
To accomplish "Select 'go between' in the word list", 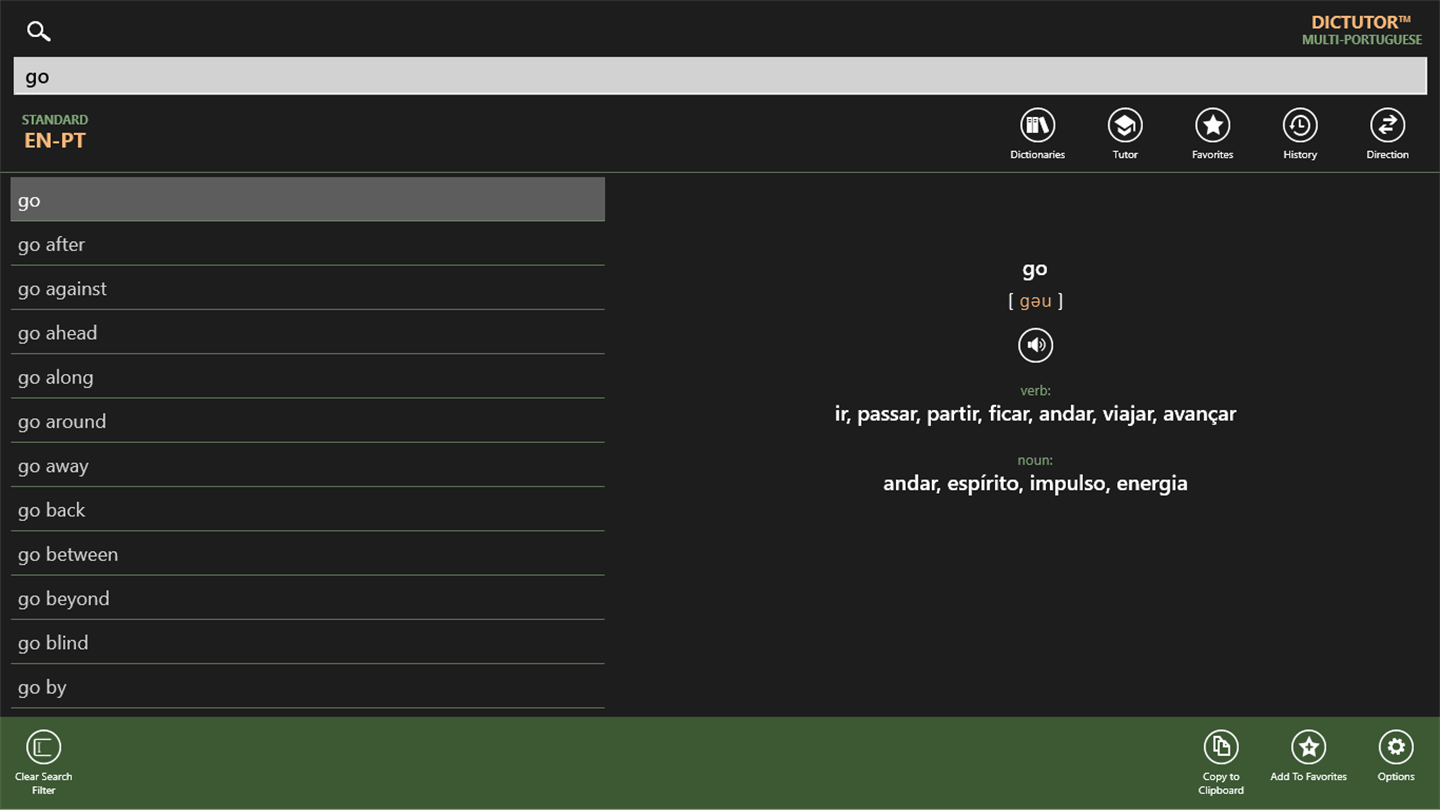I will pyautogui.click(x=308, y=554).
